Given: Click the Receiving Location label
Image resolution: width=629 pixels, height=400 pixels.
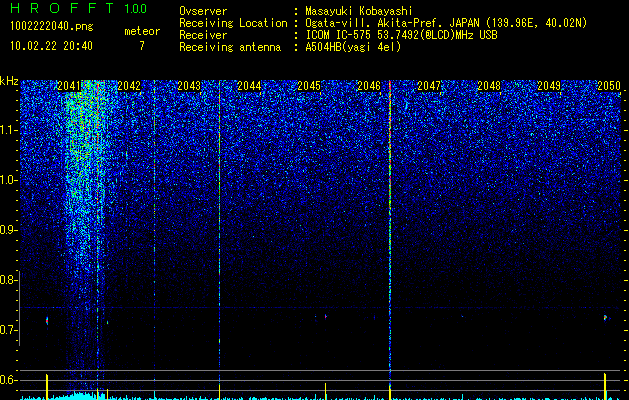Looking at the screenshot, I should (x=233, y=23).
